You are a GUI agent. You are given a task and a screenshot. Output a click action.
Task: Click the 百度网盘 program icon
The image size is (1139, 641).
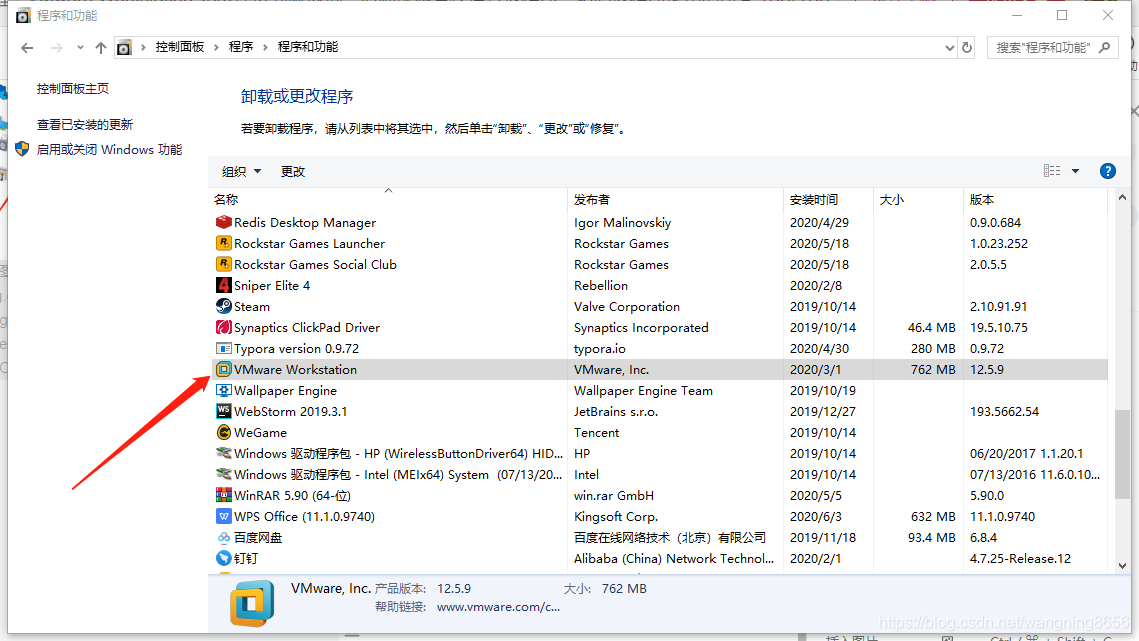point(224,538)
